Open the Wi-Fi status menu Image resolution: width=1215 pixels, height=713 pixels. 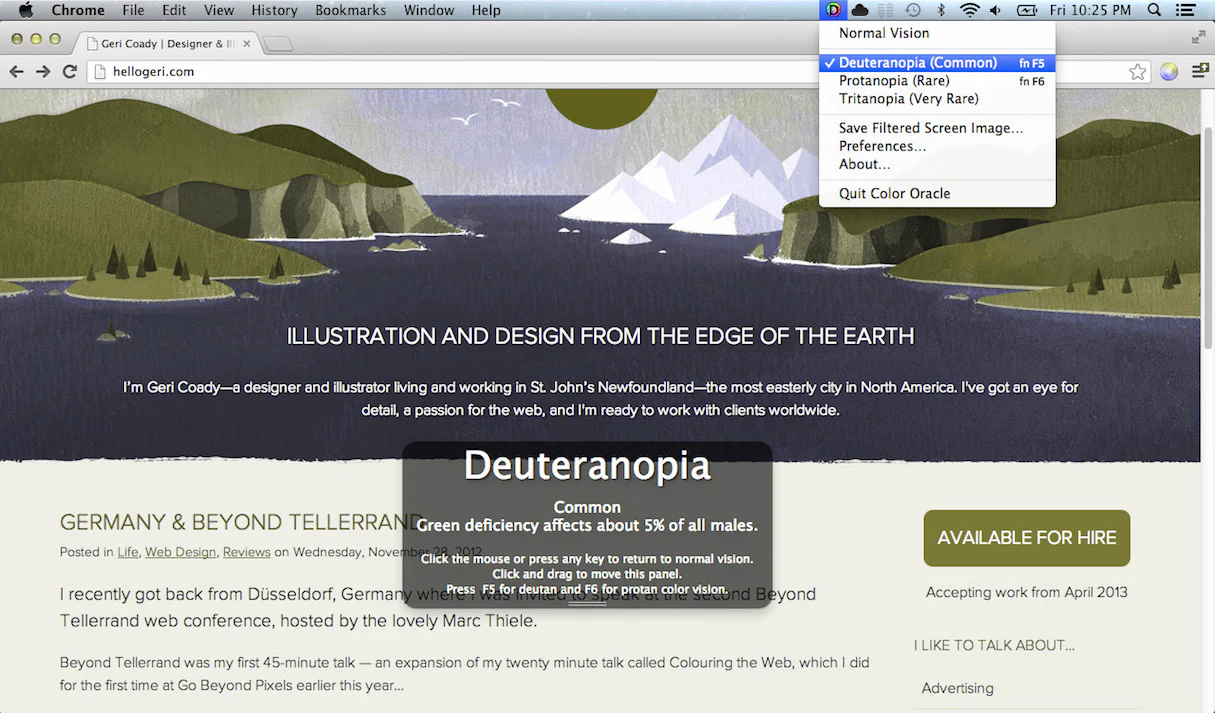tap(967, 10)
